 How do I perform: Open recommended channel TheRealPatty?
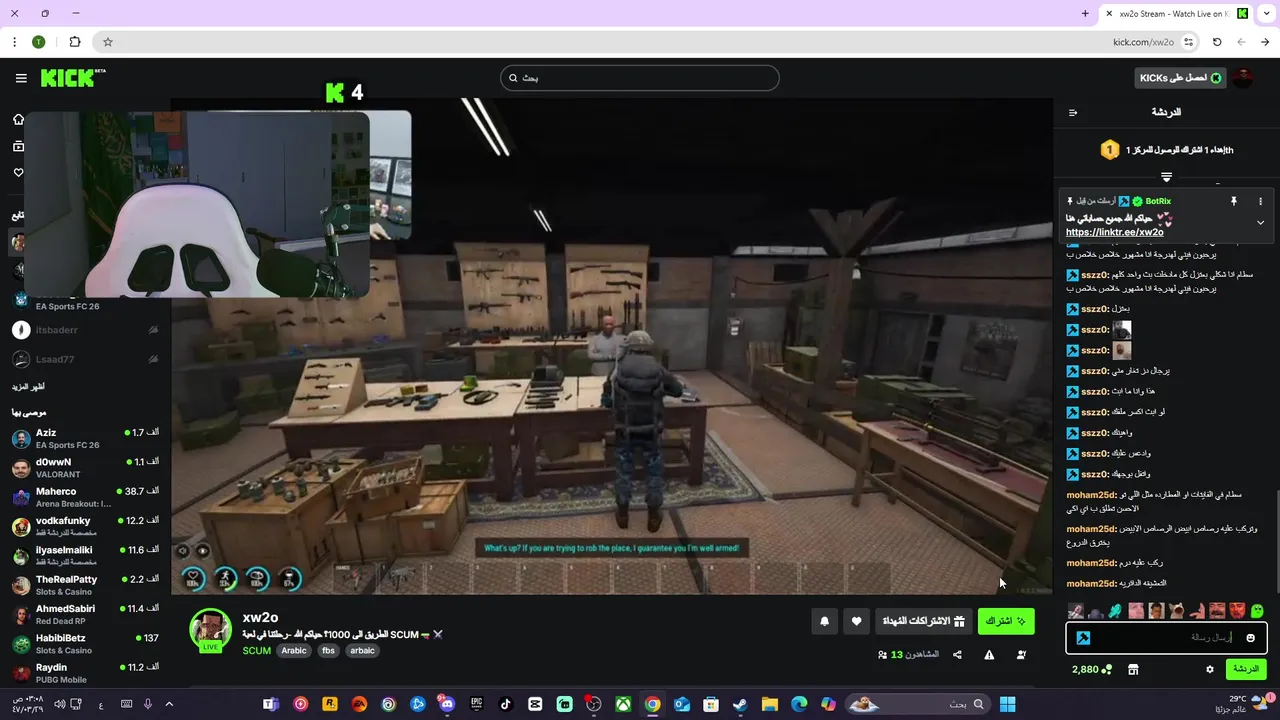(85, 585)
